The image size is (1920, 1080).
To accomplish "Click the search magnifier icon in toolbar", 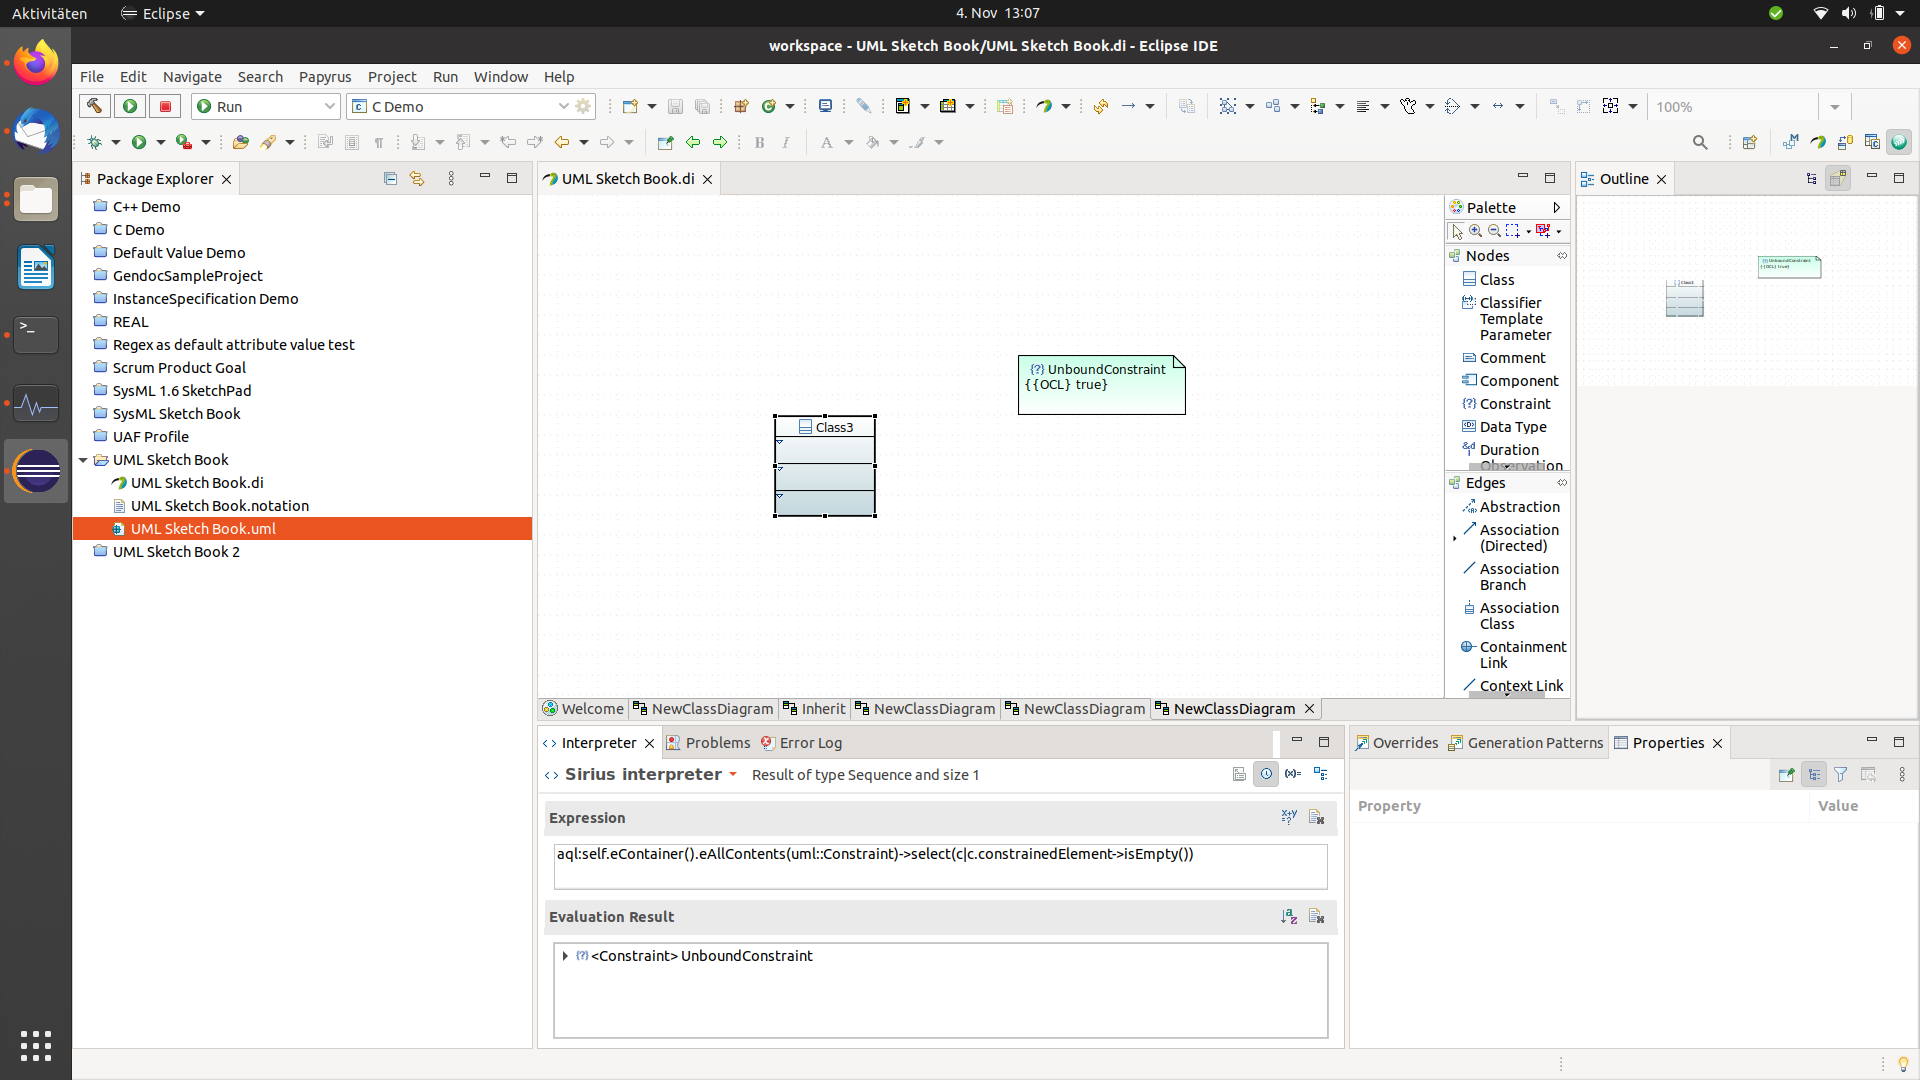I will click(1700, 142).
